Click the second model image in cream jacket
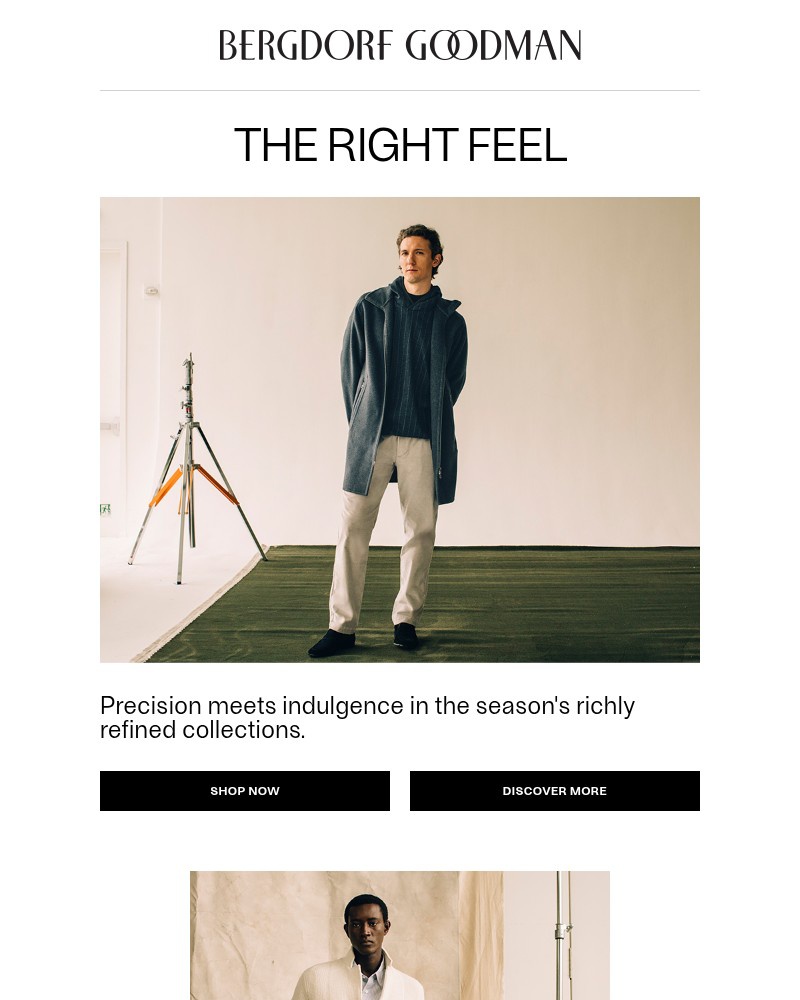The height and width of the screenshot is (1000, 800). tap(400, 936)
